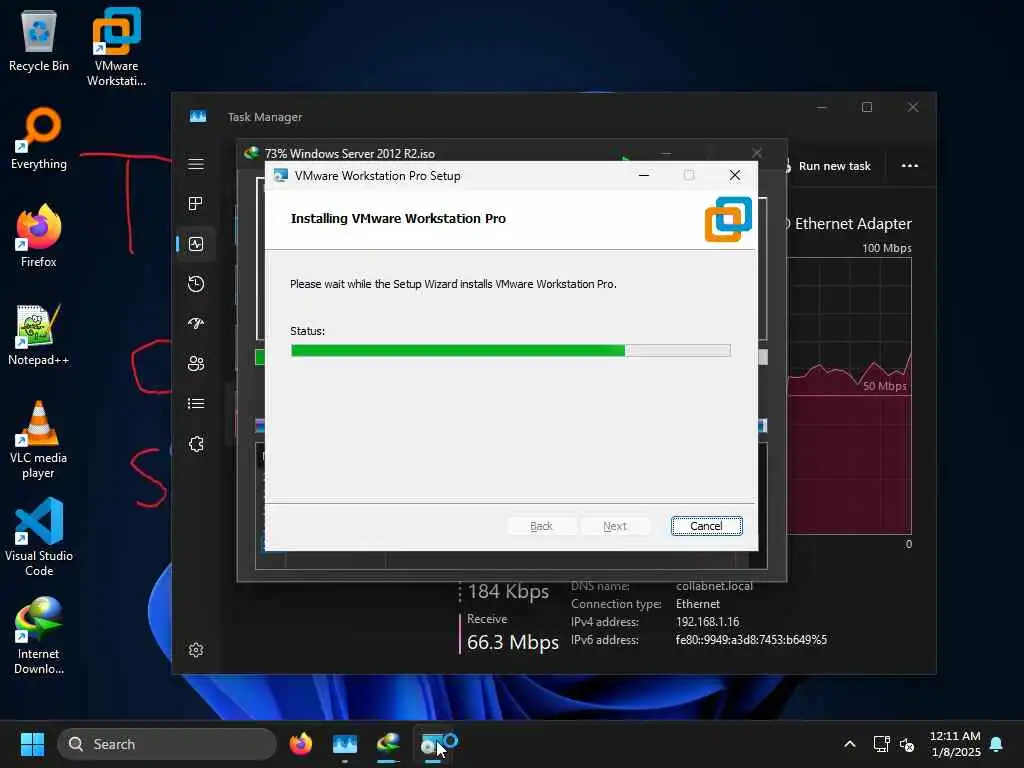The width and height of the screenshot is (1024, 768).
Task: Click the 184 Kbps send value
Action: pos(508,592)
